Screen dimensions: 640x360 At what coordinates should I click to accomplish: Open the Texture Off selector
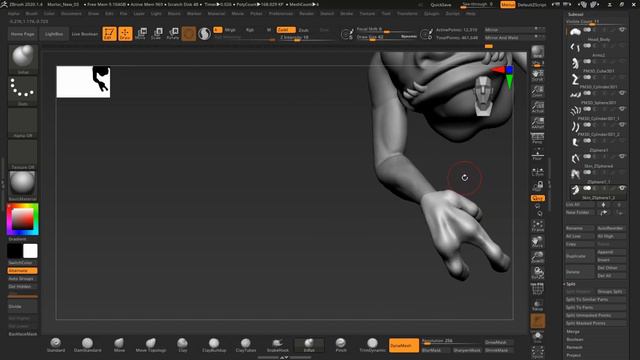click(22, 154)
